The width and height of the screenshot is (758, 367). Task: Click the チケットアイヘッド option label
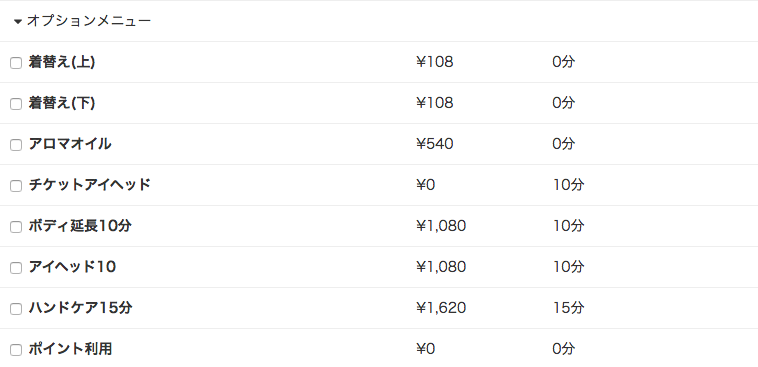click(90, 185)
